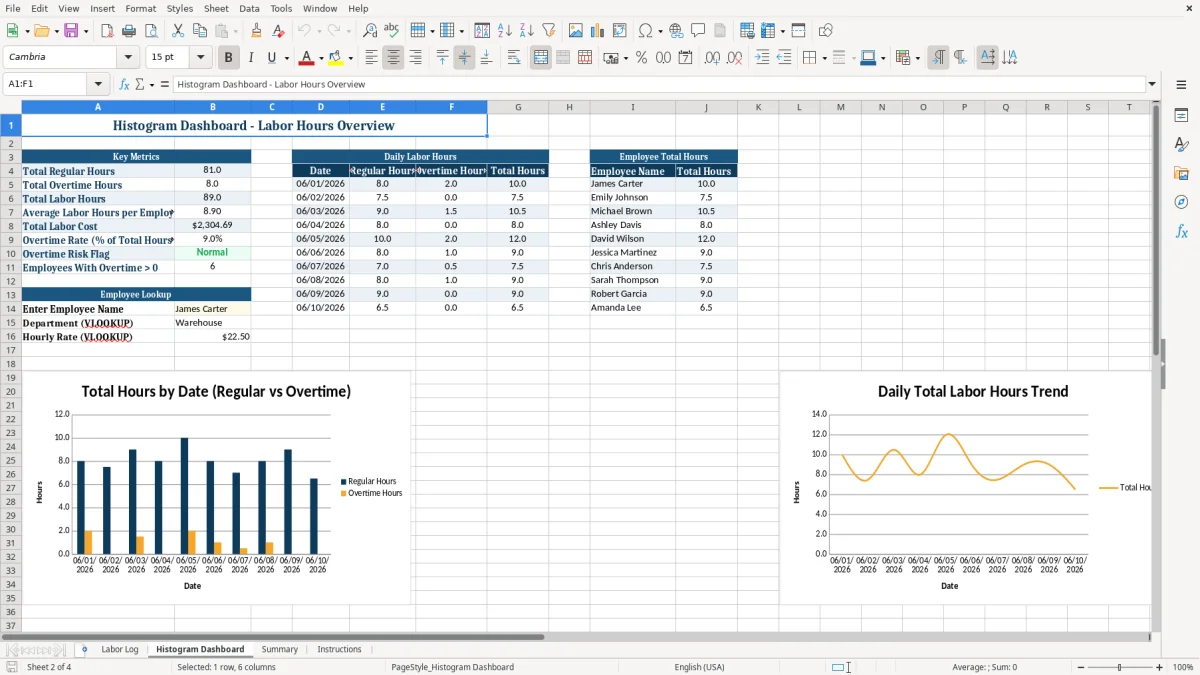Click the Cut scissors icon
The height and width of the screenshot is (675, 1200).
click(177, 31)
